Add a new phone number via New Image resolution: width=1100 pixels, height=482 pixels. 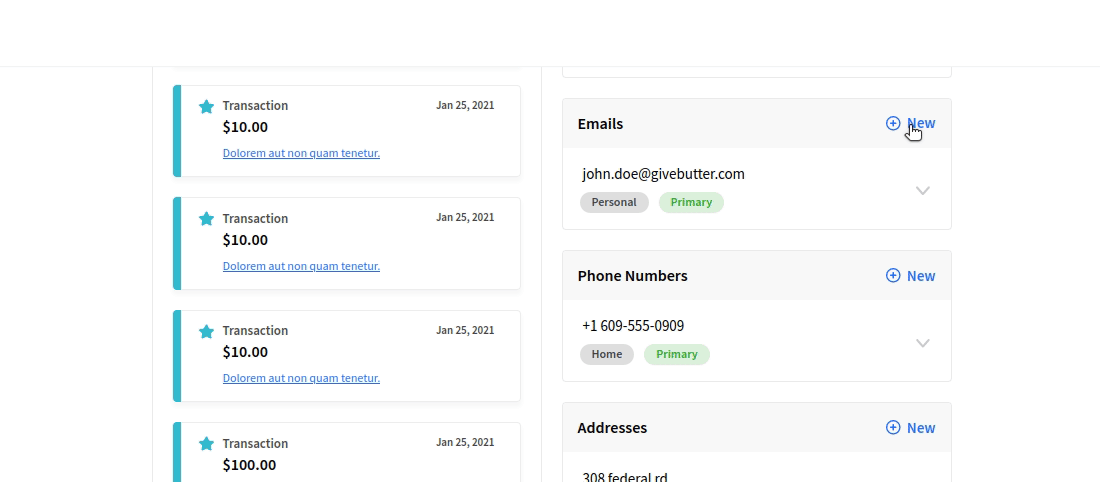pyautogui.click(x=920, y=276)
